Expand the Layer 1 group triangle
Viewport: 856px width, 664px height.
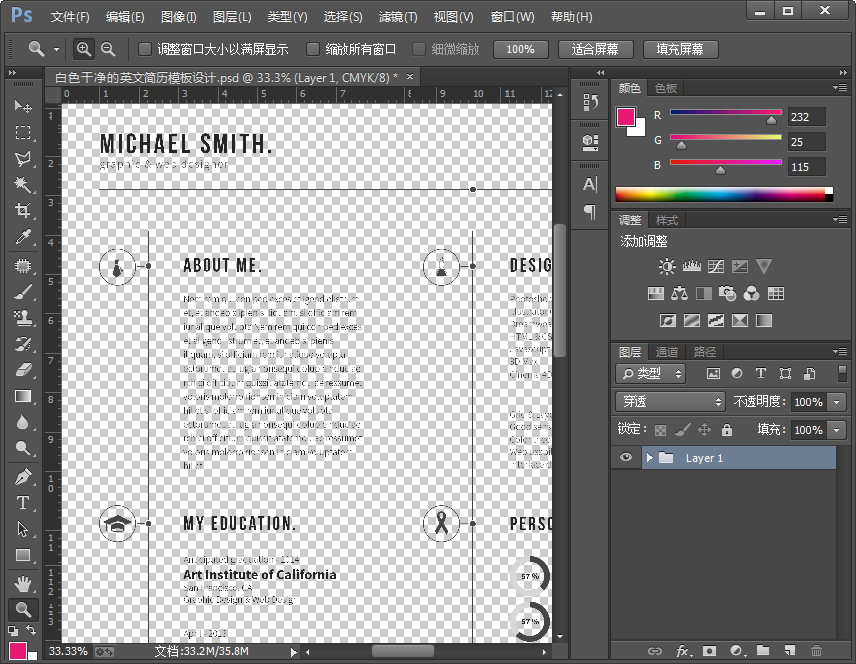point(649,458)
